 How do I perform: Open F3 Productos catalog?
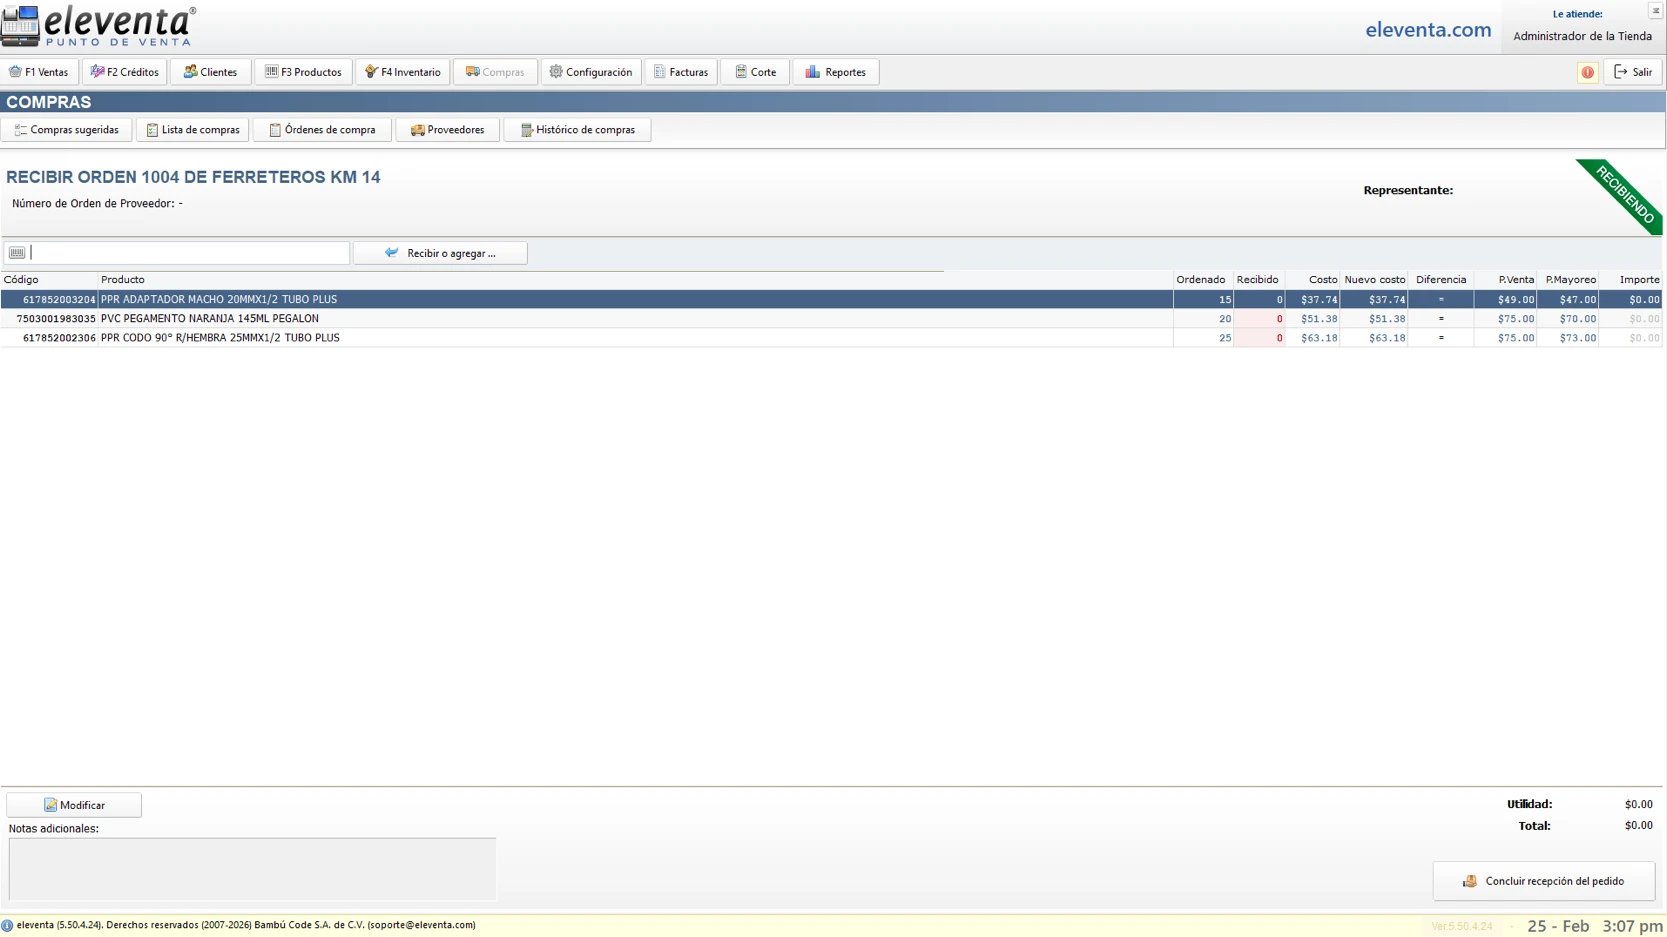click(x=303, y=72)
